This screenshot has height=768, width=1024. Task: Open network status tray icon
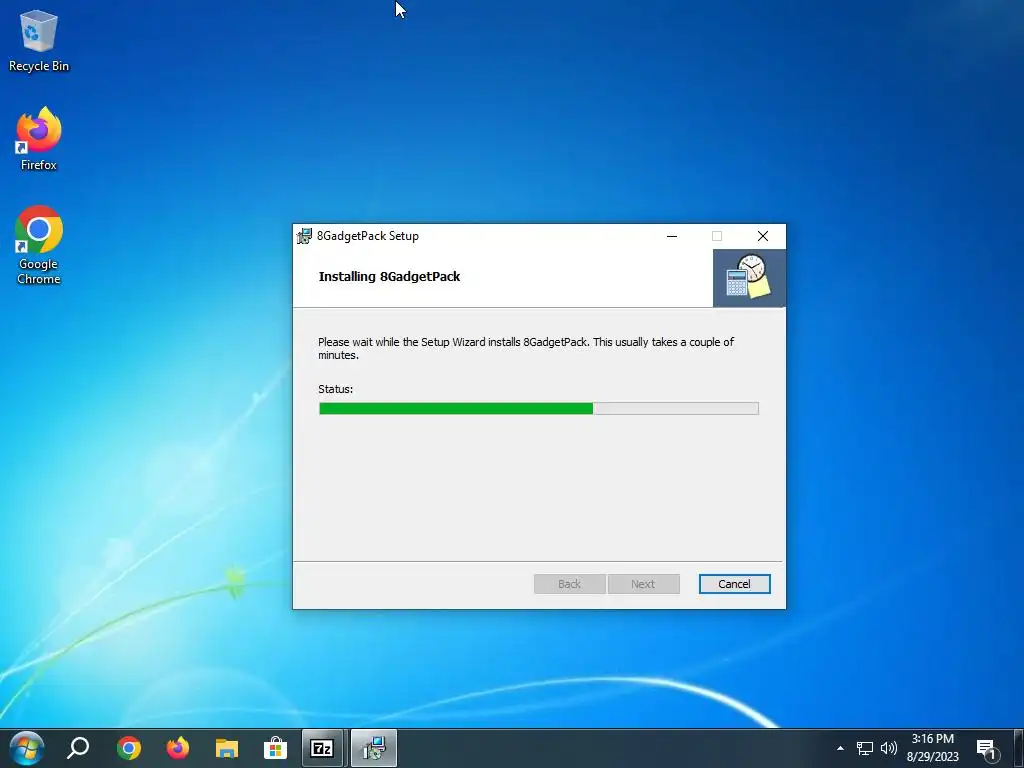tap(865, 748)
